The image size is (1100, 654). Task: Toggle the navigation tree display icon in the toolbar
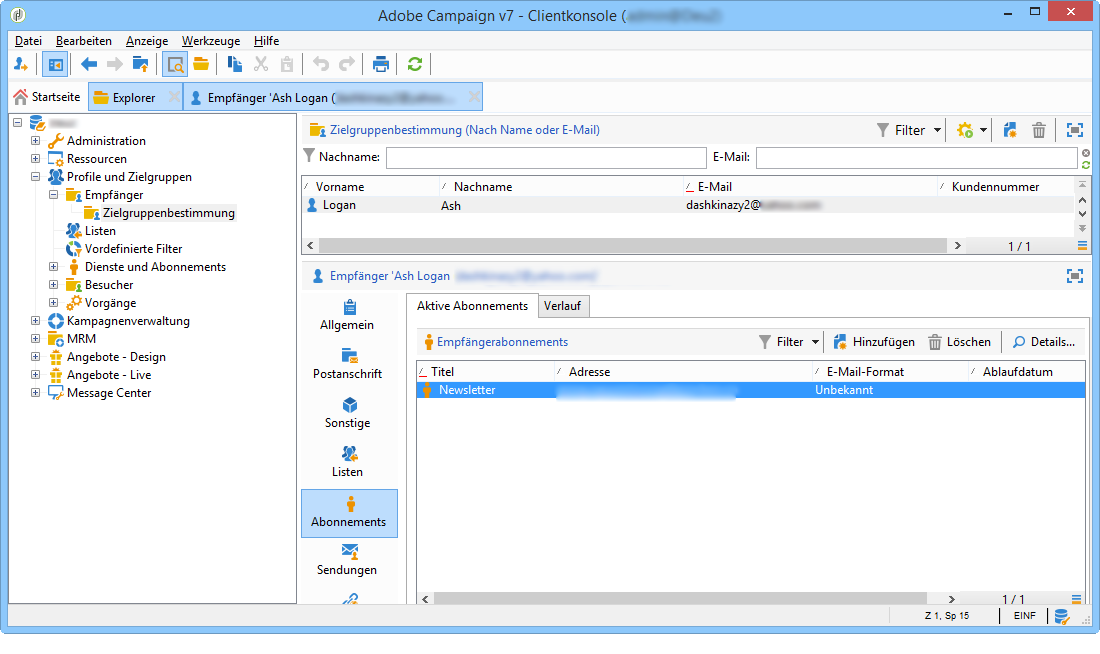tap(55, 65)
